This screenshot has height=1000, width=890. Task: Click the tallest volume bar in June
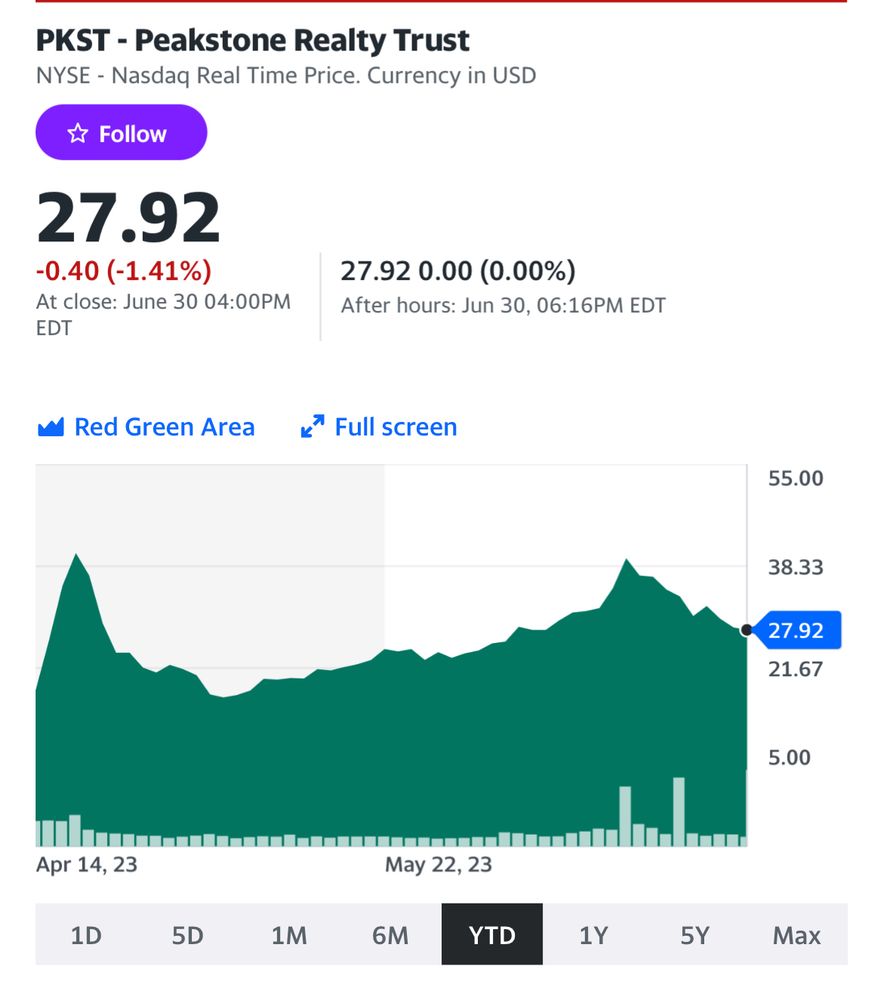[x=679, y=812]
